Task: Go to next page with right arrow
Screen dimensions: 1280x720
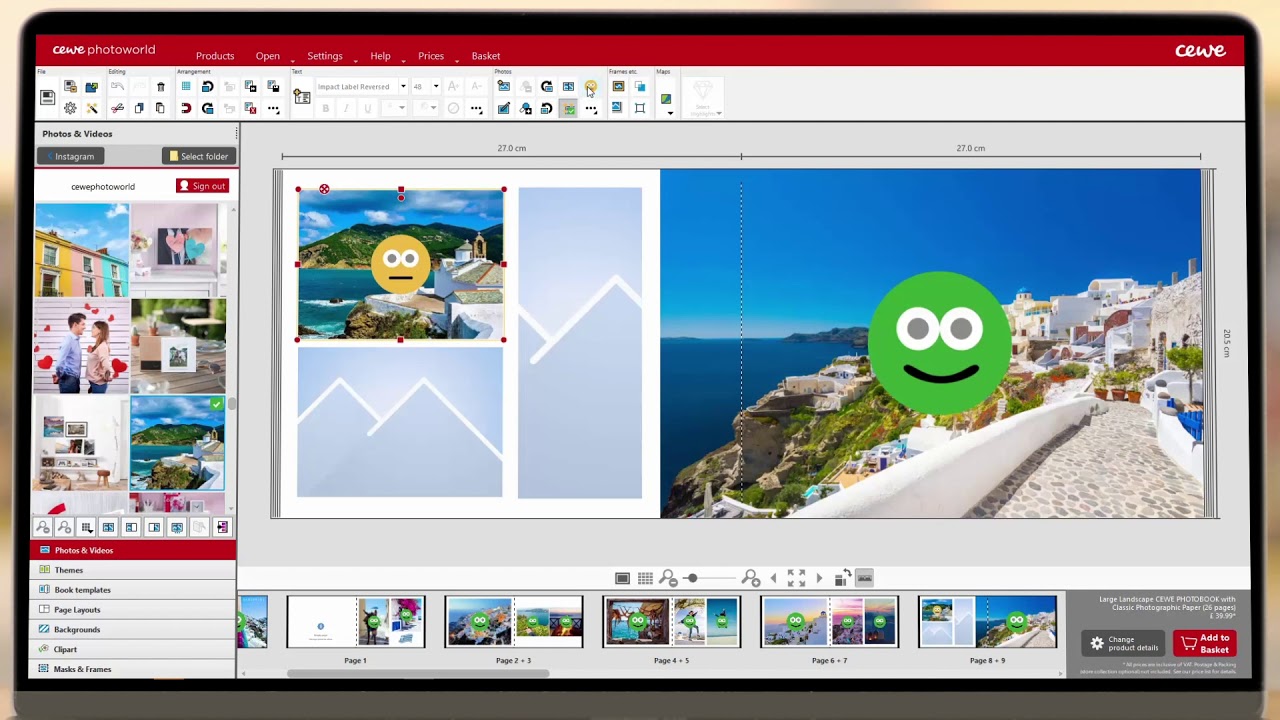Action: coord(819,578)
